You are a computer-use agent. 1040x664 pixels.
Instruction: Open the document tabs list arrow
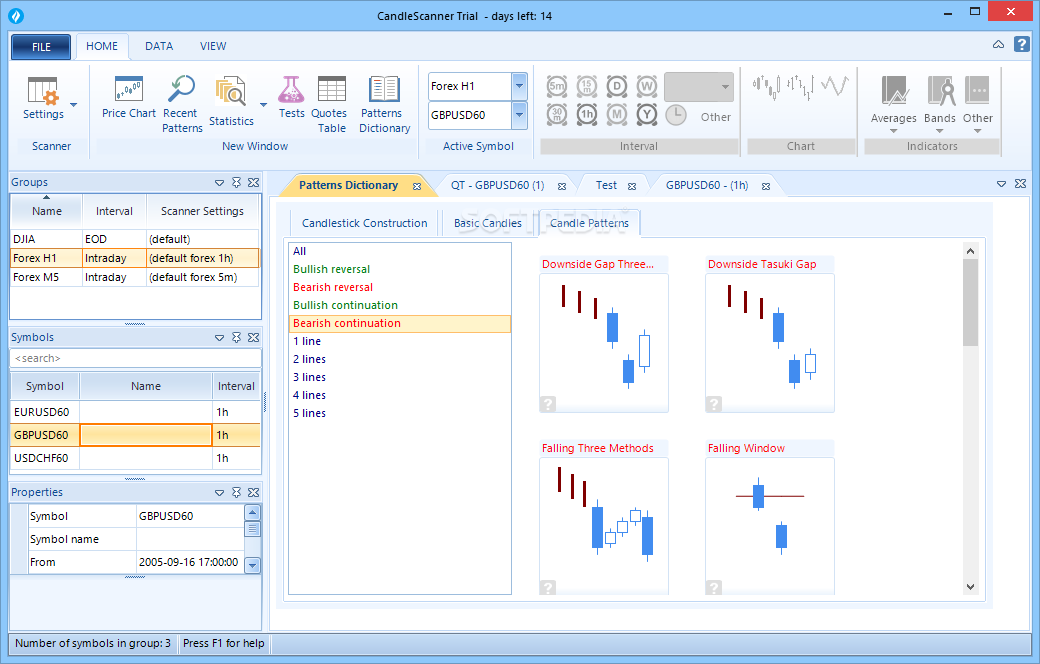[1002, 184]
